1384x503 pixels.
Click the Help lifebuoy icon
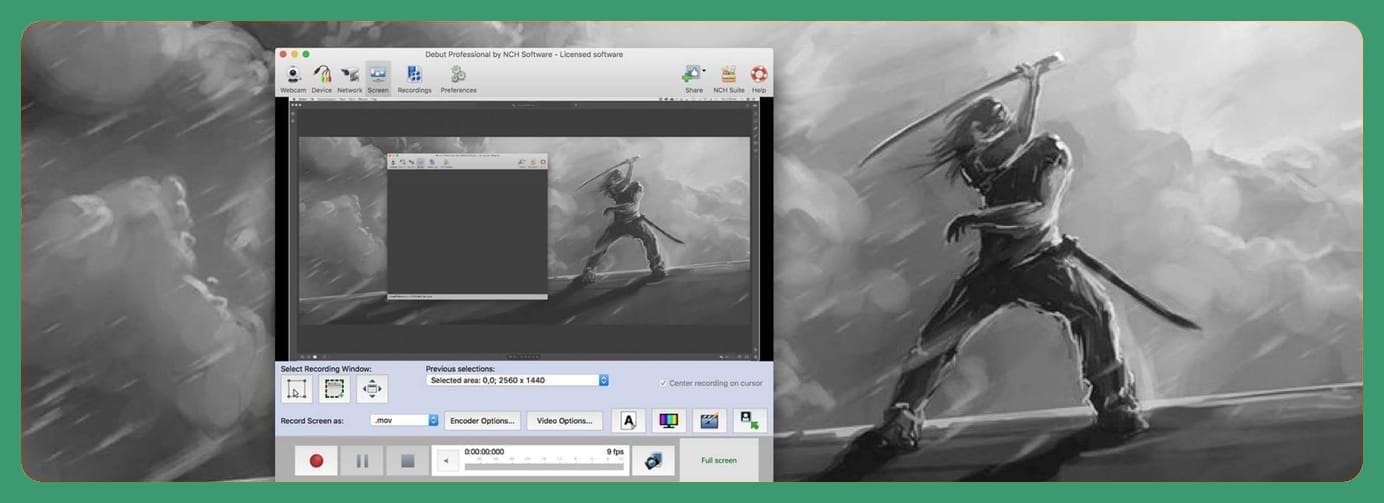click(x=759, y=78)
